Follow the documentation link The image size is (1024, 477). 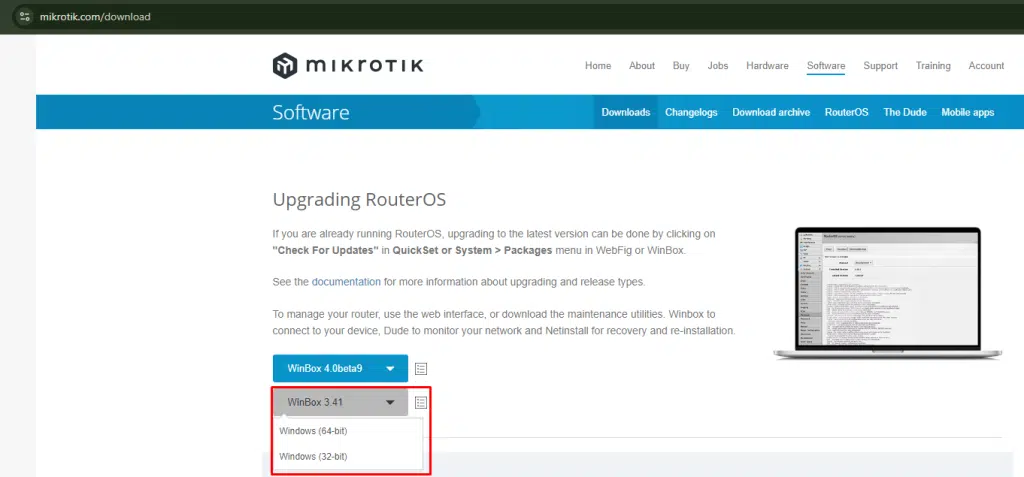tap(346, 282)
